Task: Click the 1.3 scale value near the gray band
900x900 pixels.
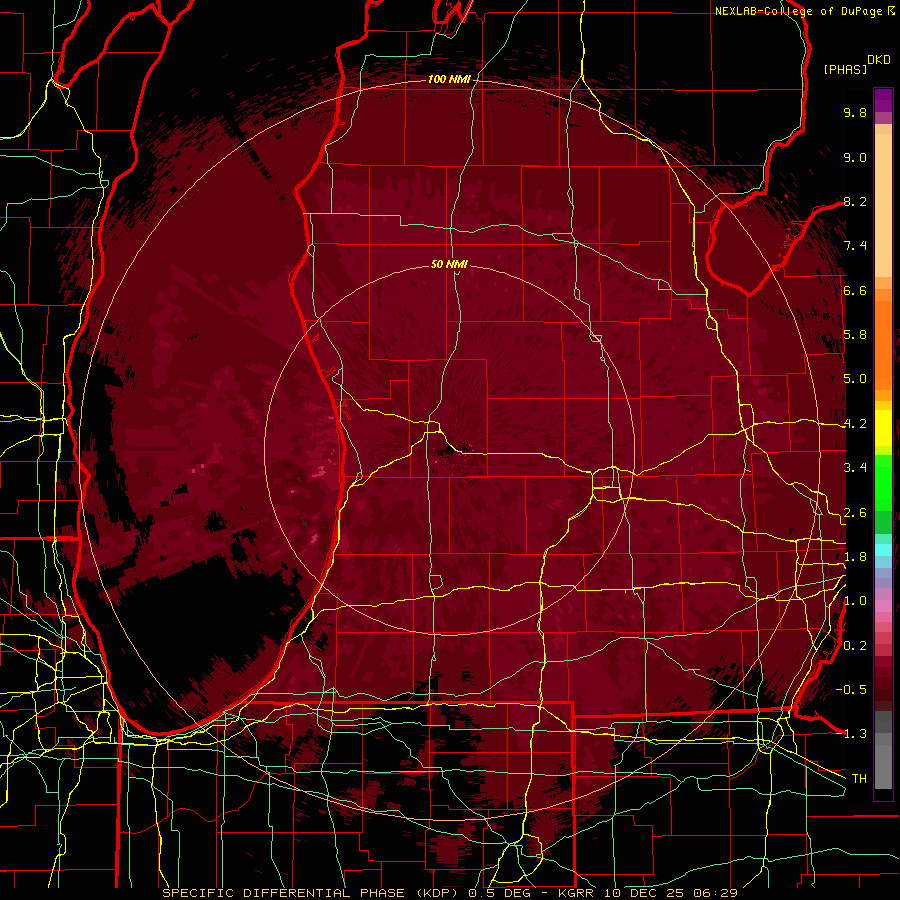Action: (855, 734)
